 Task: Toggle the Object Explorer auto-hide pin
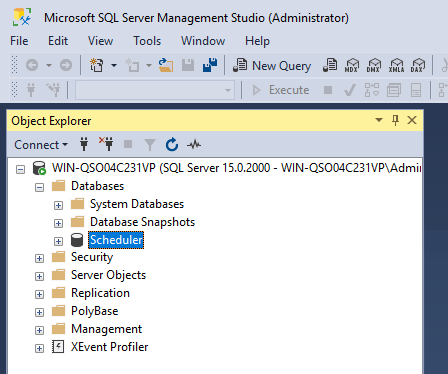395,120
